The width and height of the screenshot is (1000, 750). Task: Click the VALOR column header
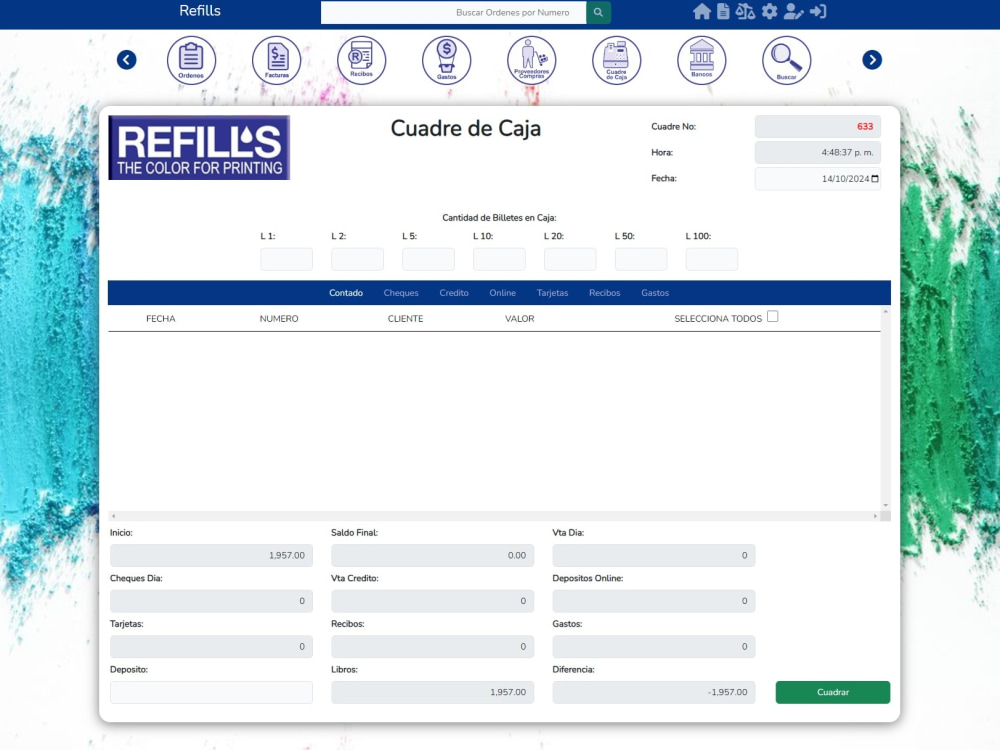[x=520, y=318]
